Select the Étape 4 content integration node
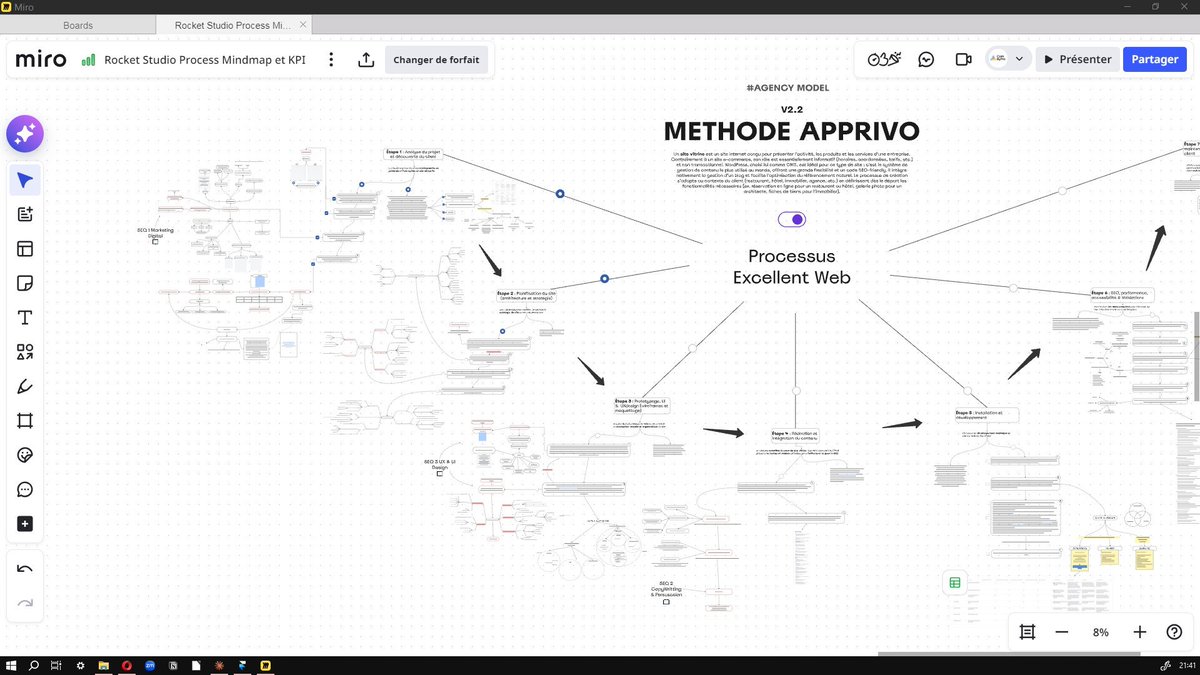Viewport: 1200px width, 675px height. pos(795,436)
